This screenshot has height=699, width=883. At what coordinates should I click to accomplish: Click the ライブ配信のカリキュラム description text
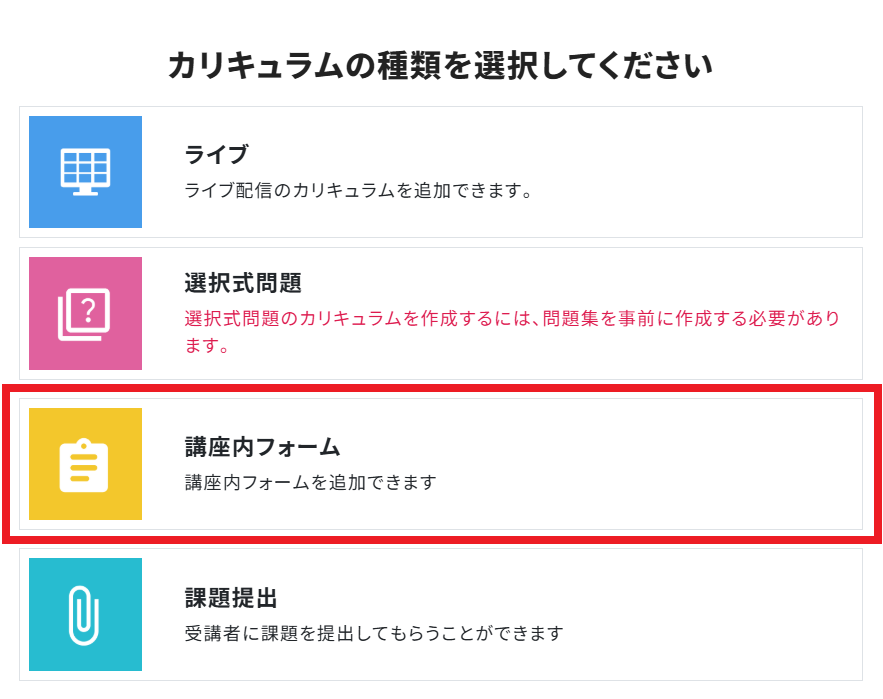tap(358, 190)
